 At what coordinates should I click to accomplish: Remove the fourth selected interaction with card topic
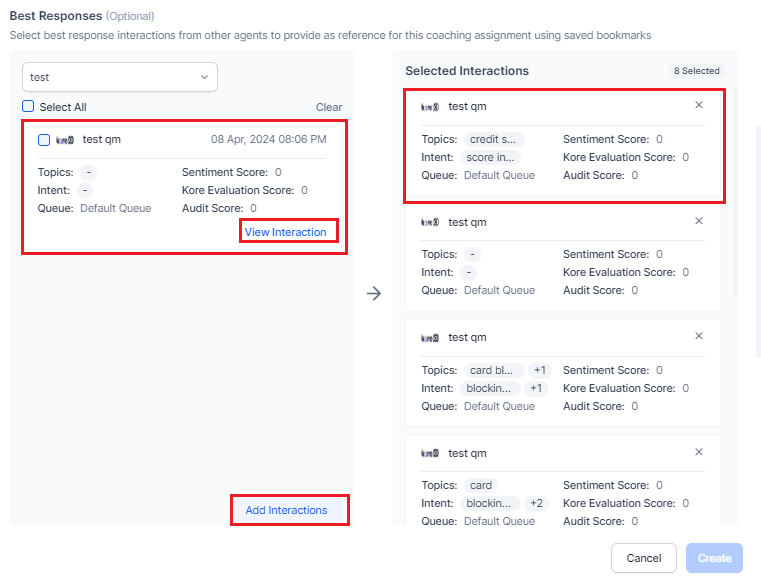click(699, 452)
